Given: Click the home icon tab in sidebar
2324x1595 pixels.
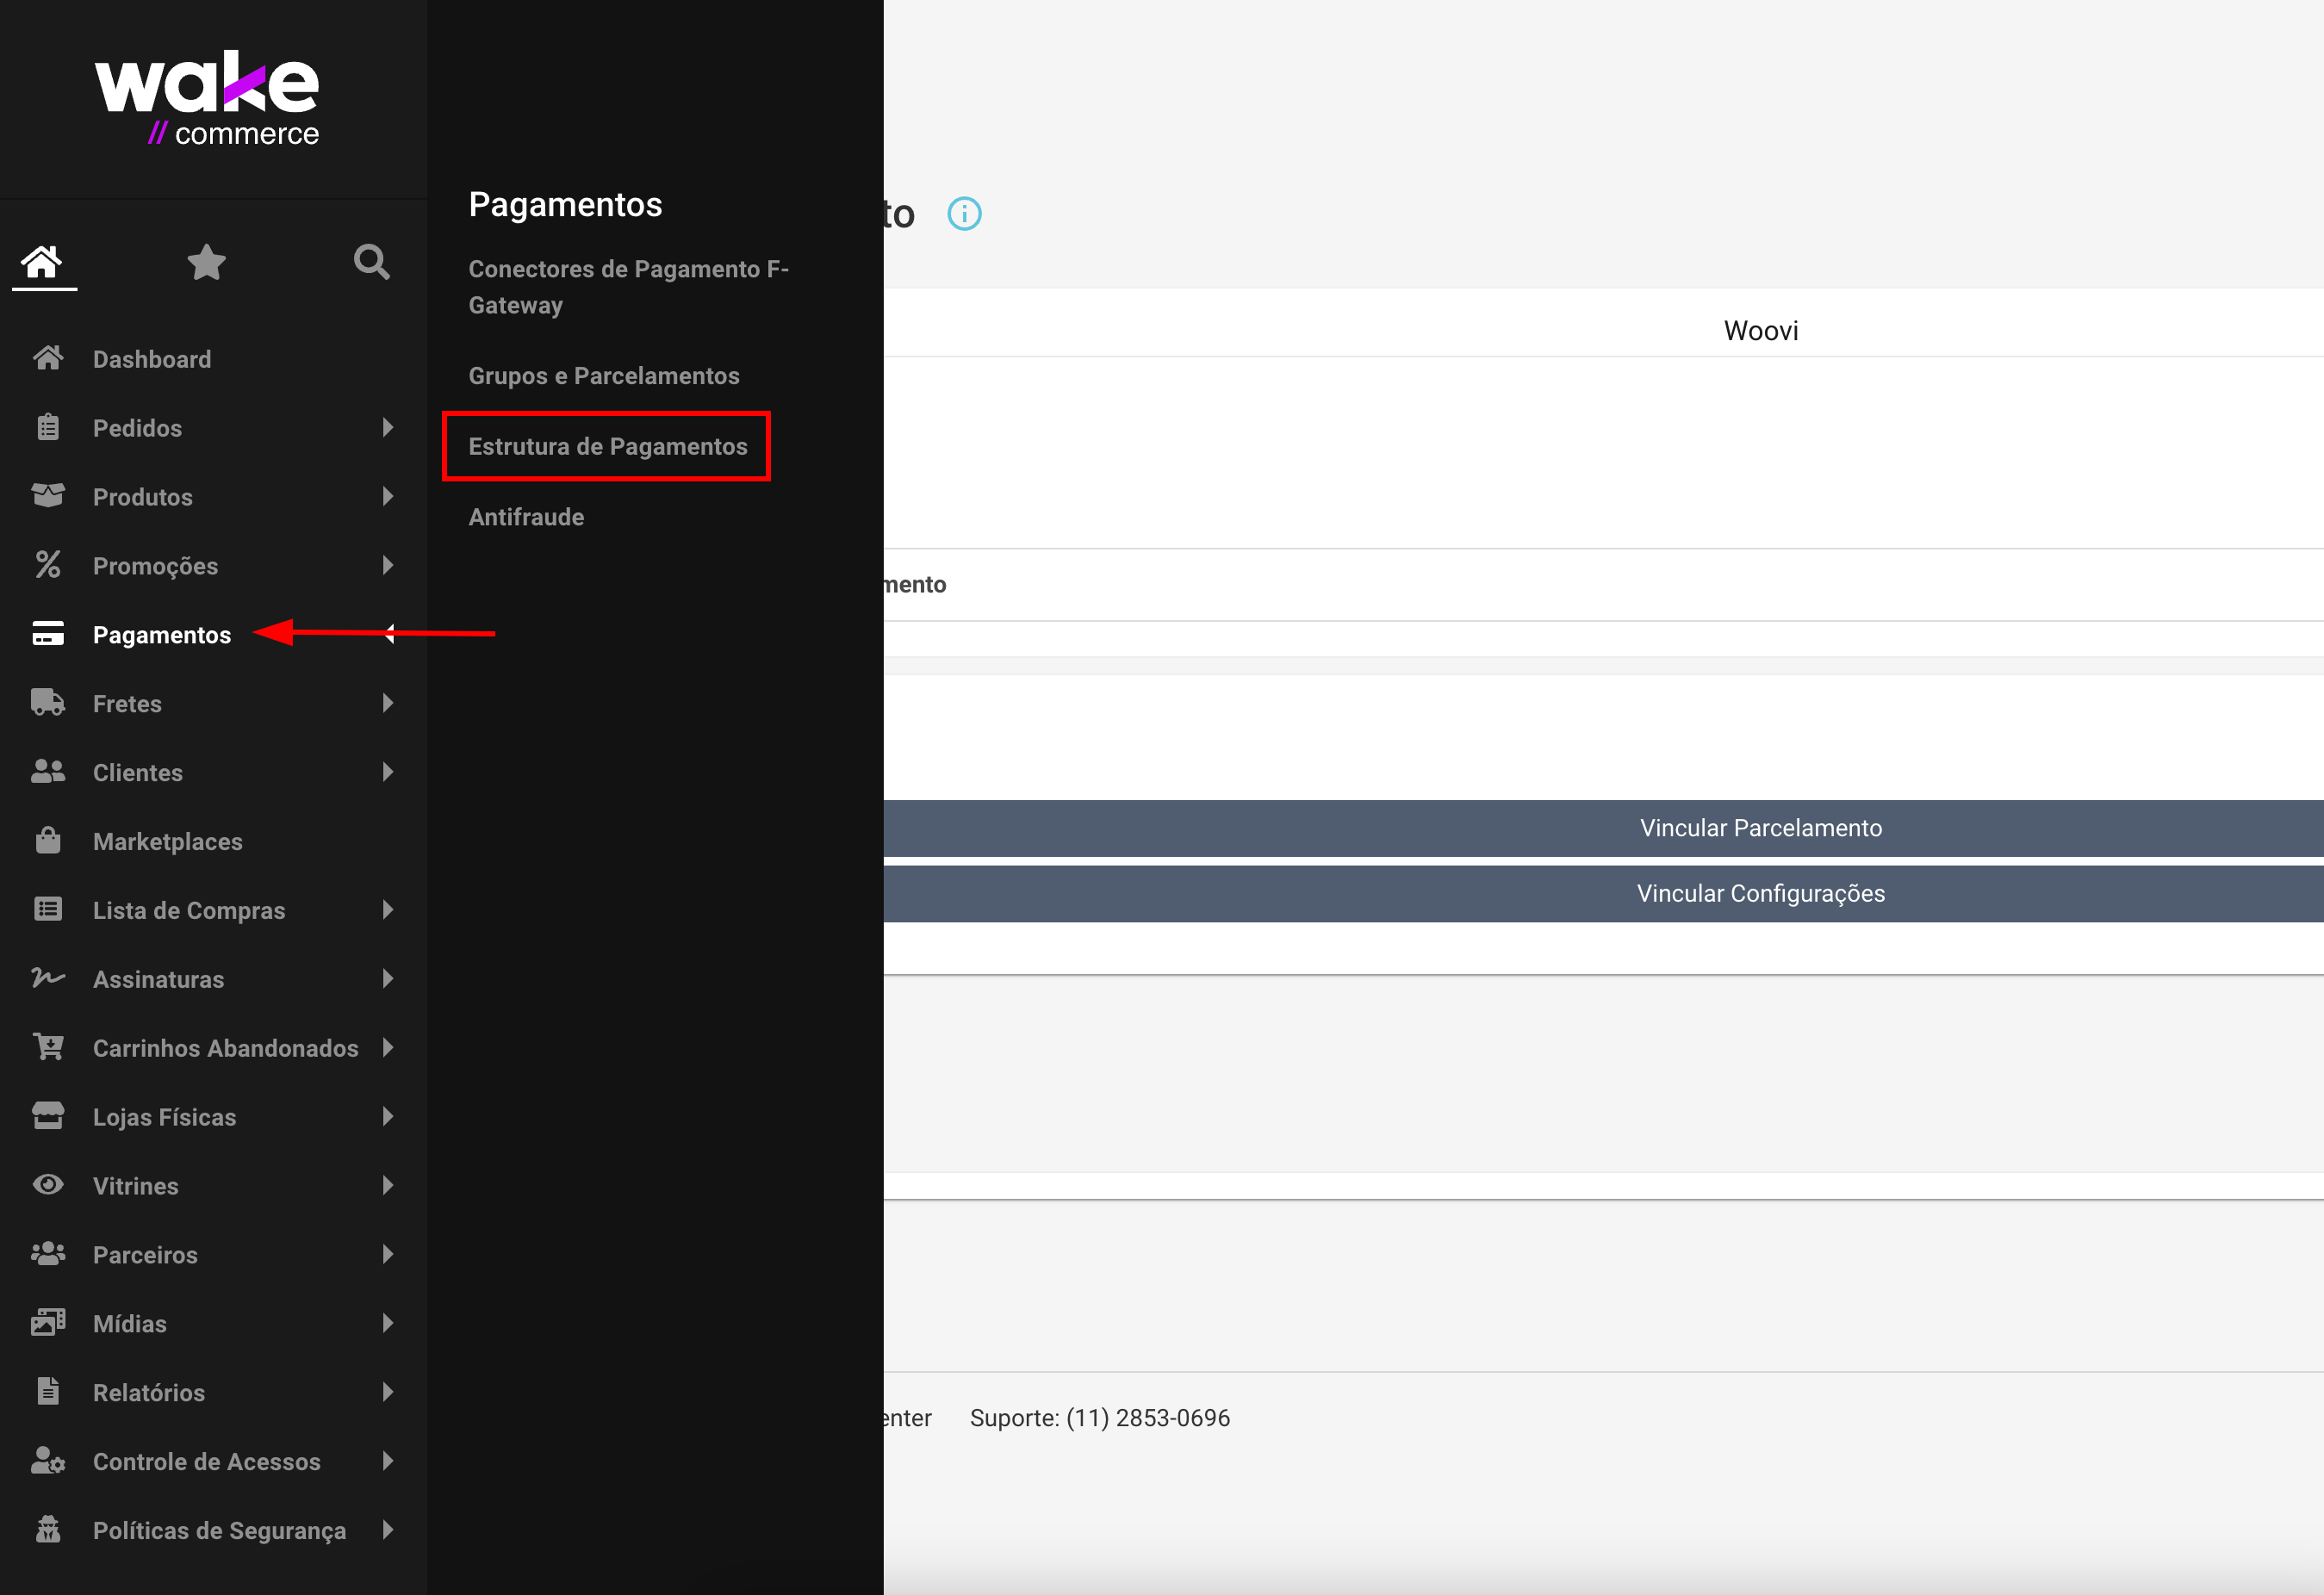Looking at the screenshot, I should click(x=43, y=262).
